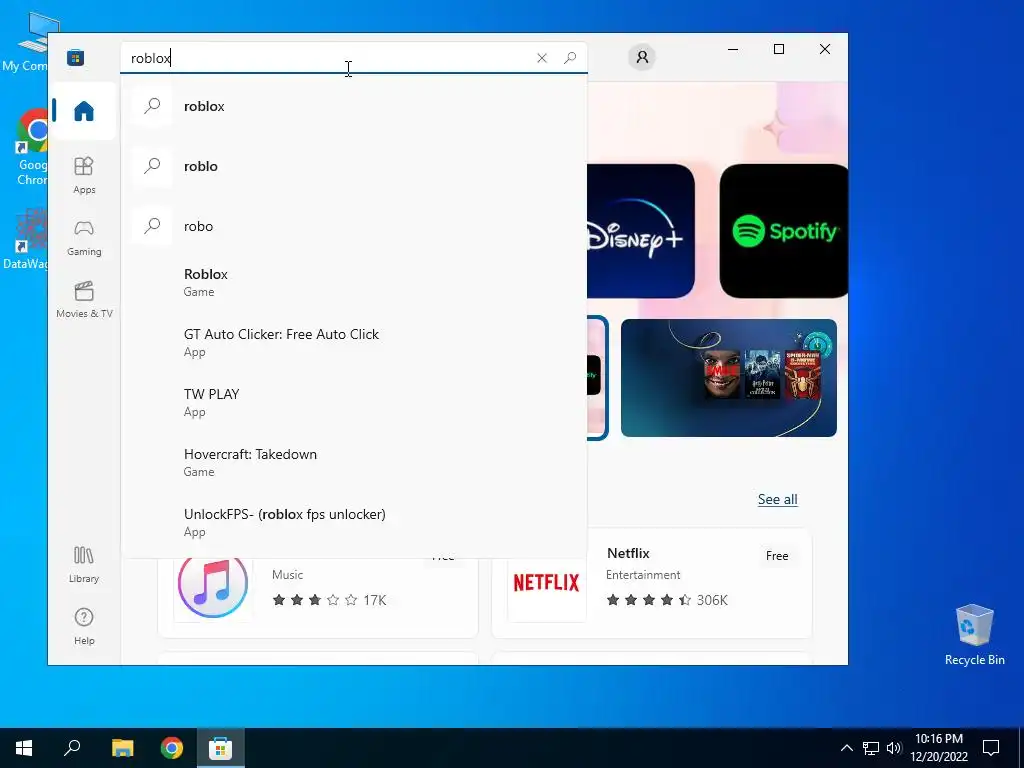Select the Recycle Bin desktop icon
This screenshot has width=1024, height=768.
974,634
